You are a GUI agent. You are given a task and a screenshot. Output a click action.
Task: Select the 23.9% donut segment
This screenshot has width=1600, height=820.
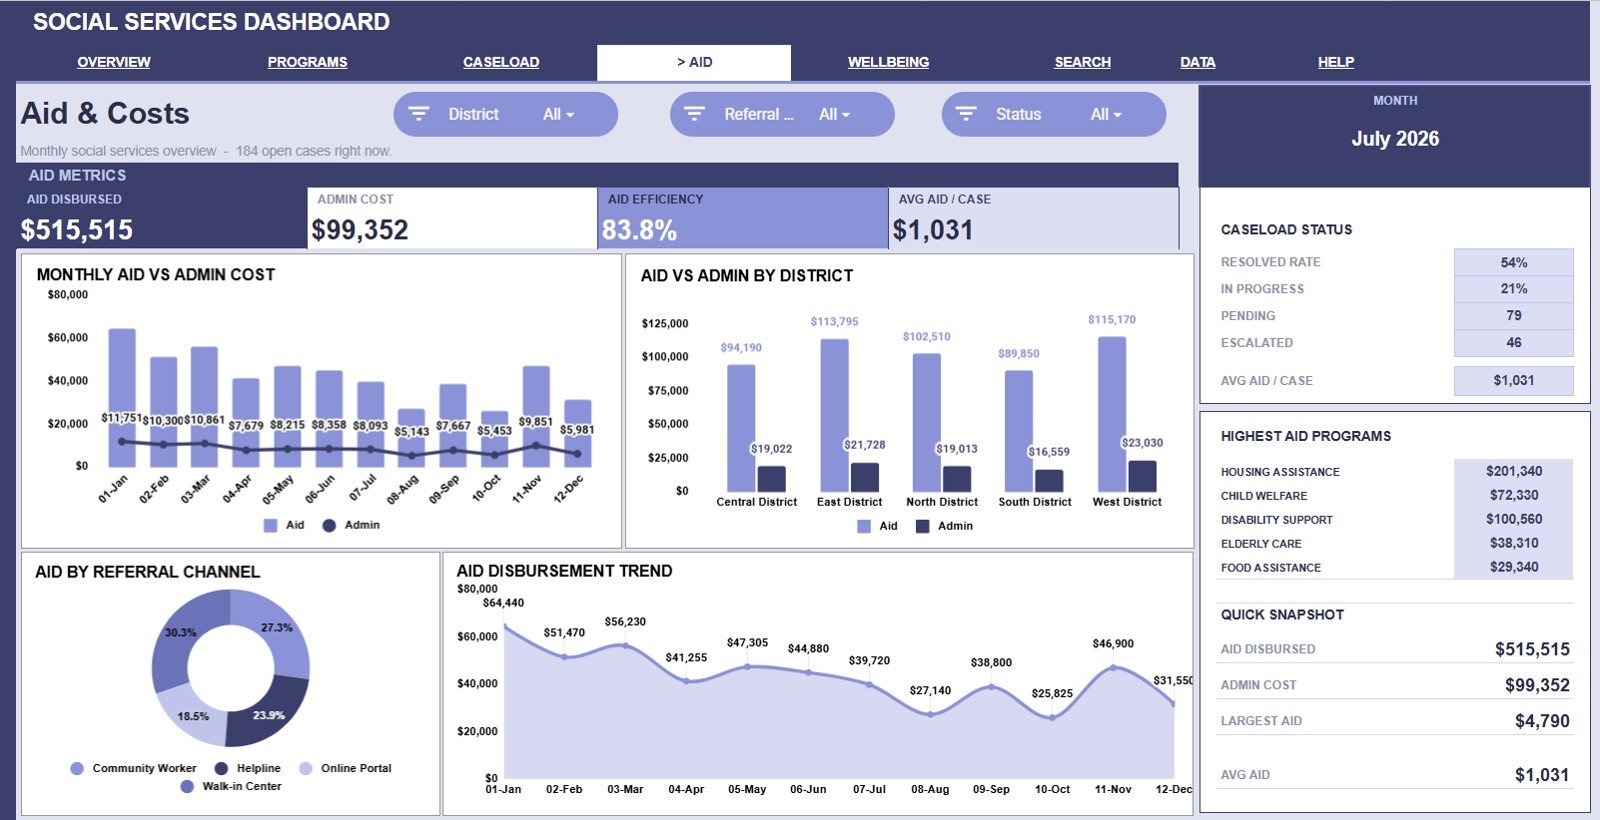(269, 715)
